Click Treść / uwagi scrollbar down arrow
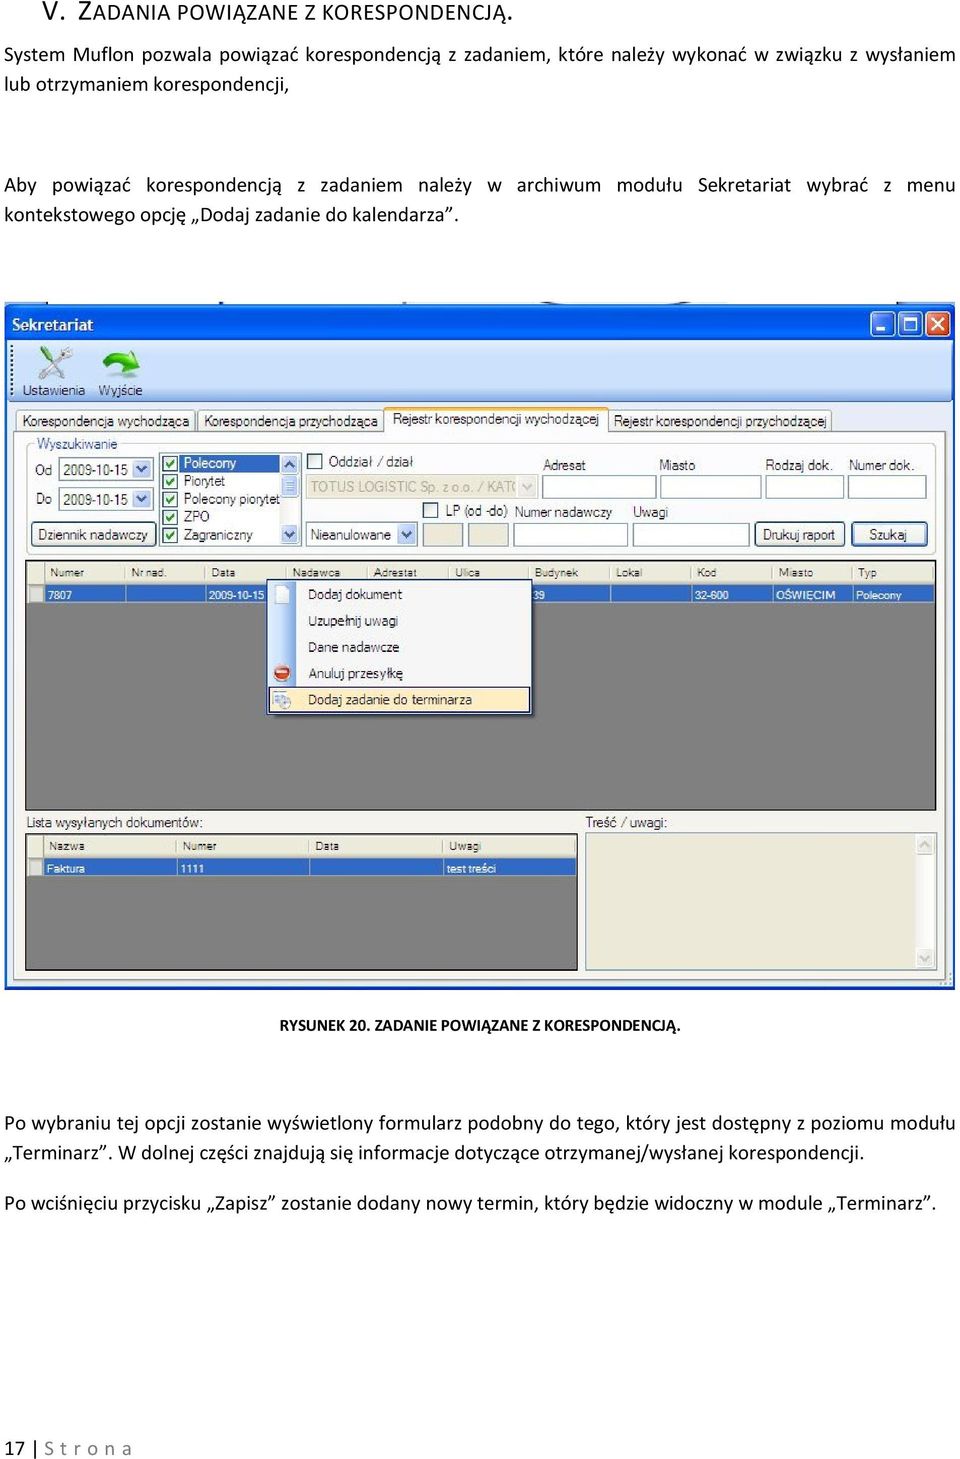Viewport: 960px width, 1459px height. click(x=925, y=958)
